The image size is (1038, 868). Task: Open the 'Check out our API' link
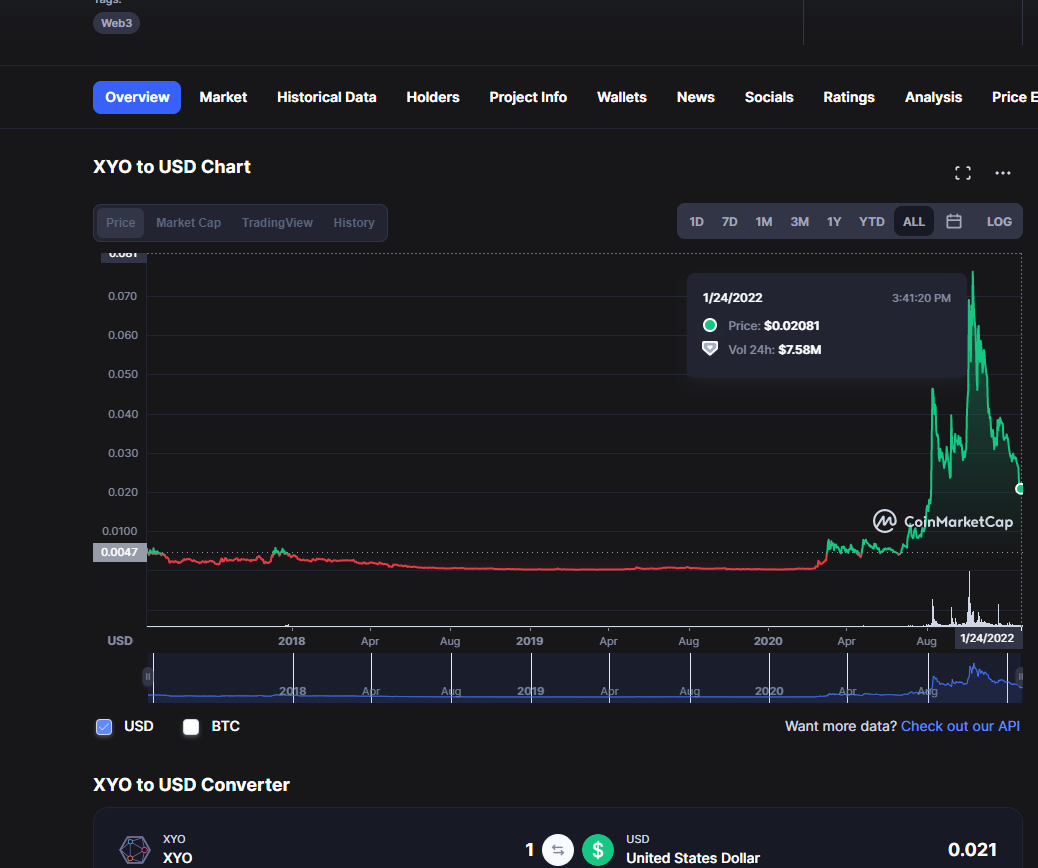pos(960,726)
